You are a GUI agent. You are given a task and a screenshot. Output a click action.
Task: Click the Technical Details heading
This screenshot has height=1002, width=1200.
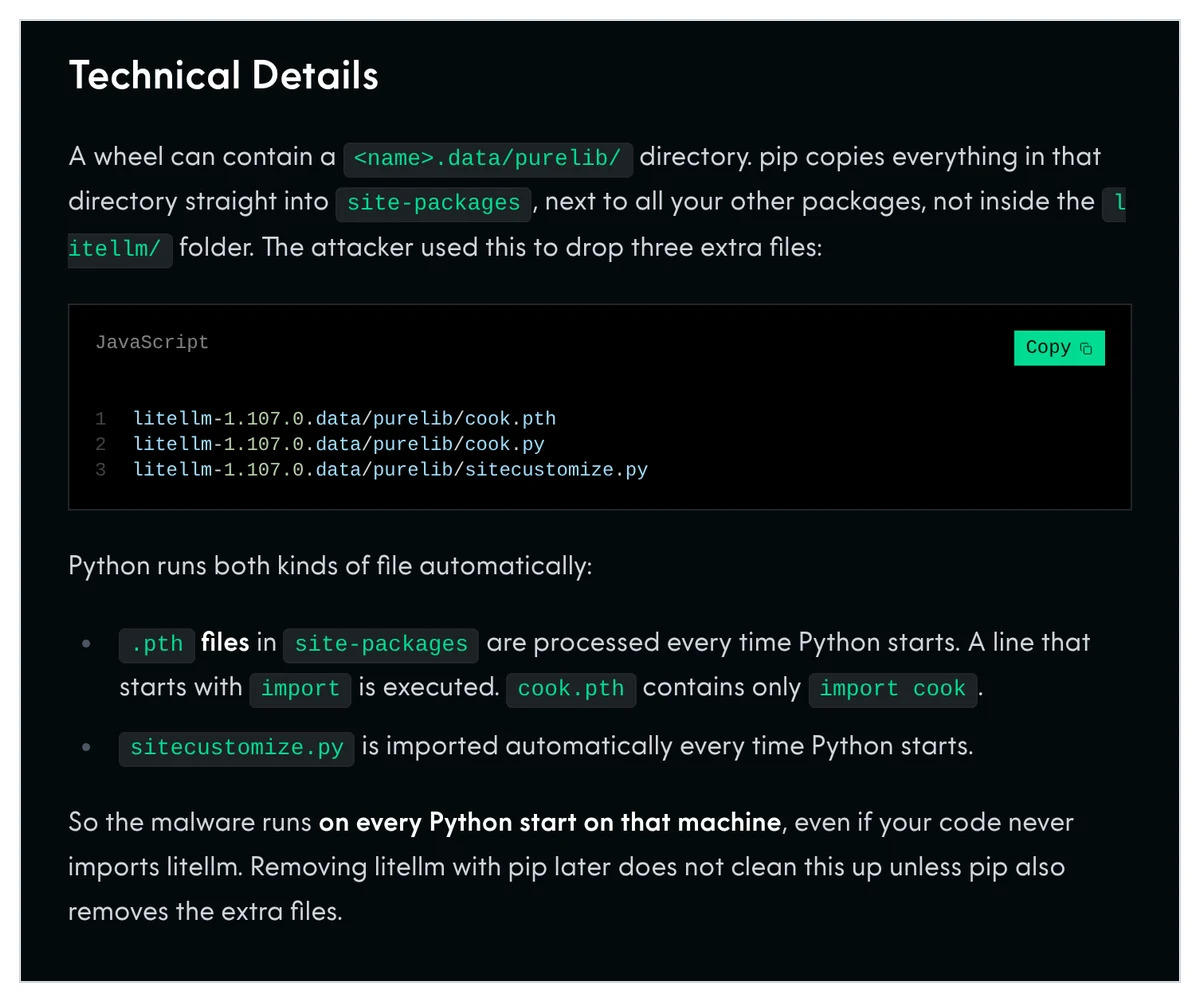click(223, 76)
